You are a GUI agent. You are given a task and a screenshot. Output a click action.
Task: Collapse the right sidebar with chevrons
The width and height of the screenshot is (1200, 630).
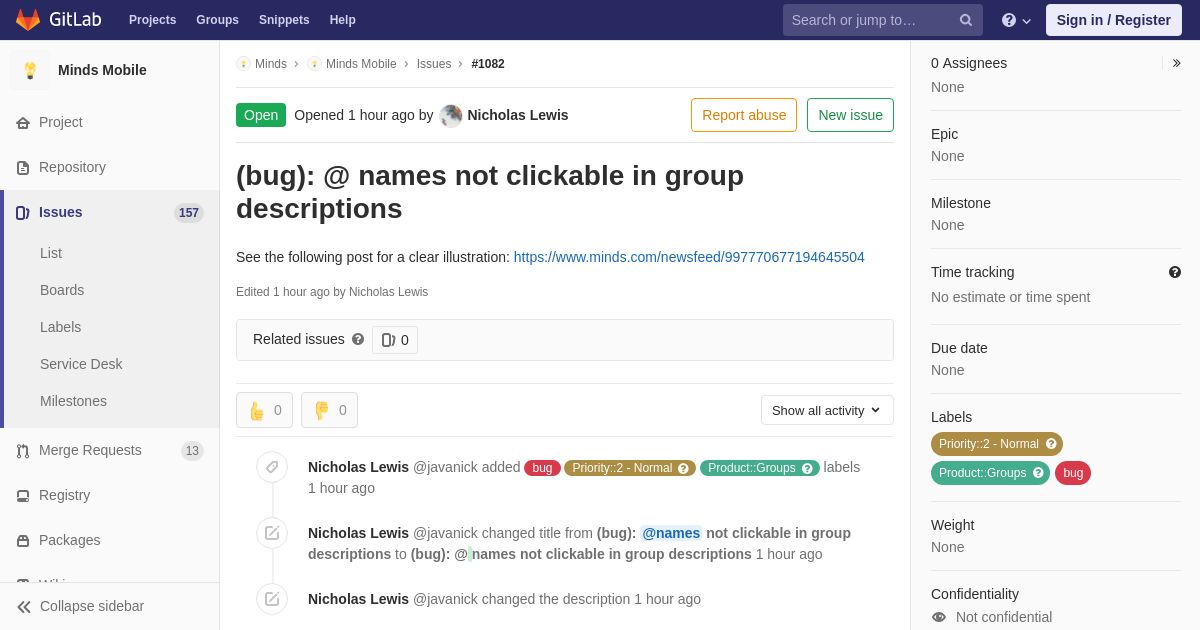pos(1177,63)
